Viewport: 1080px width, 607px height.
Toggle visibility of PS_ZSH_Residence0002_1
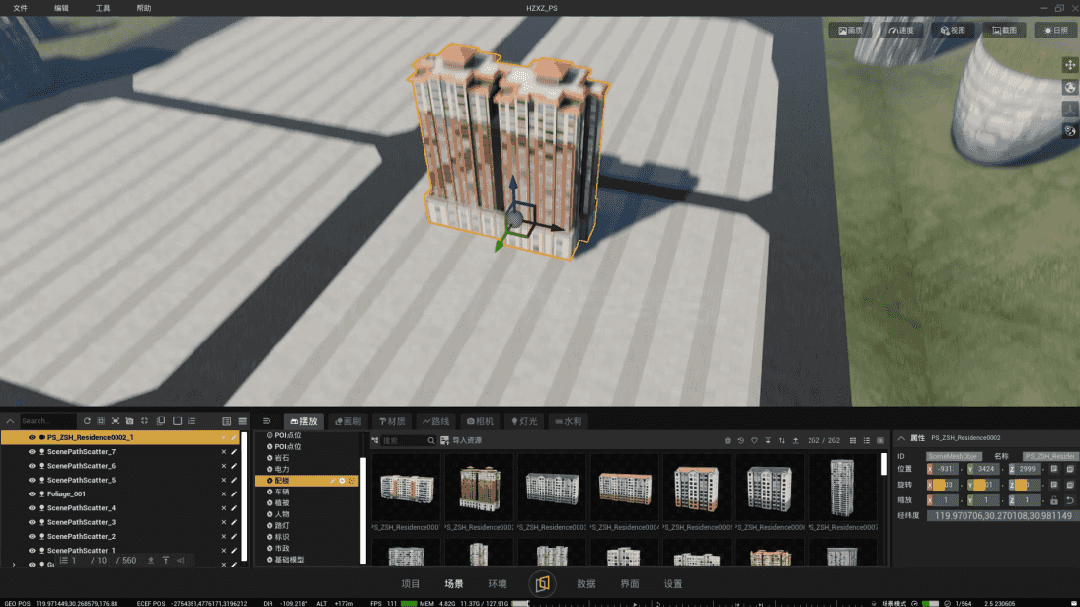pos(32,438)
